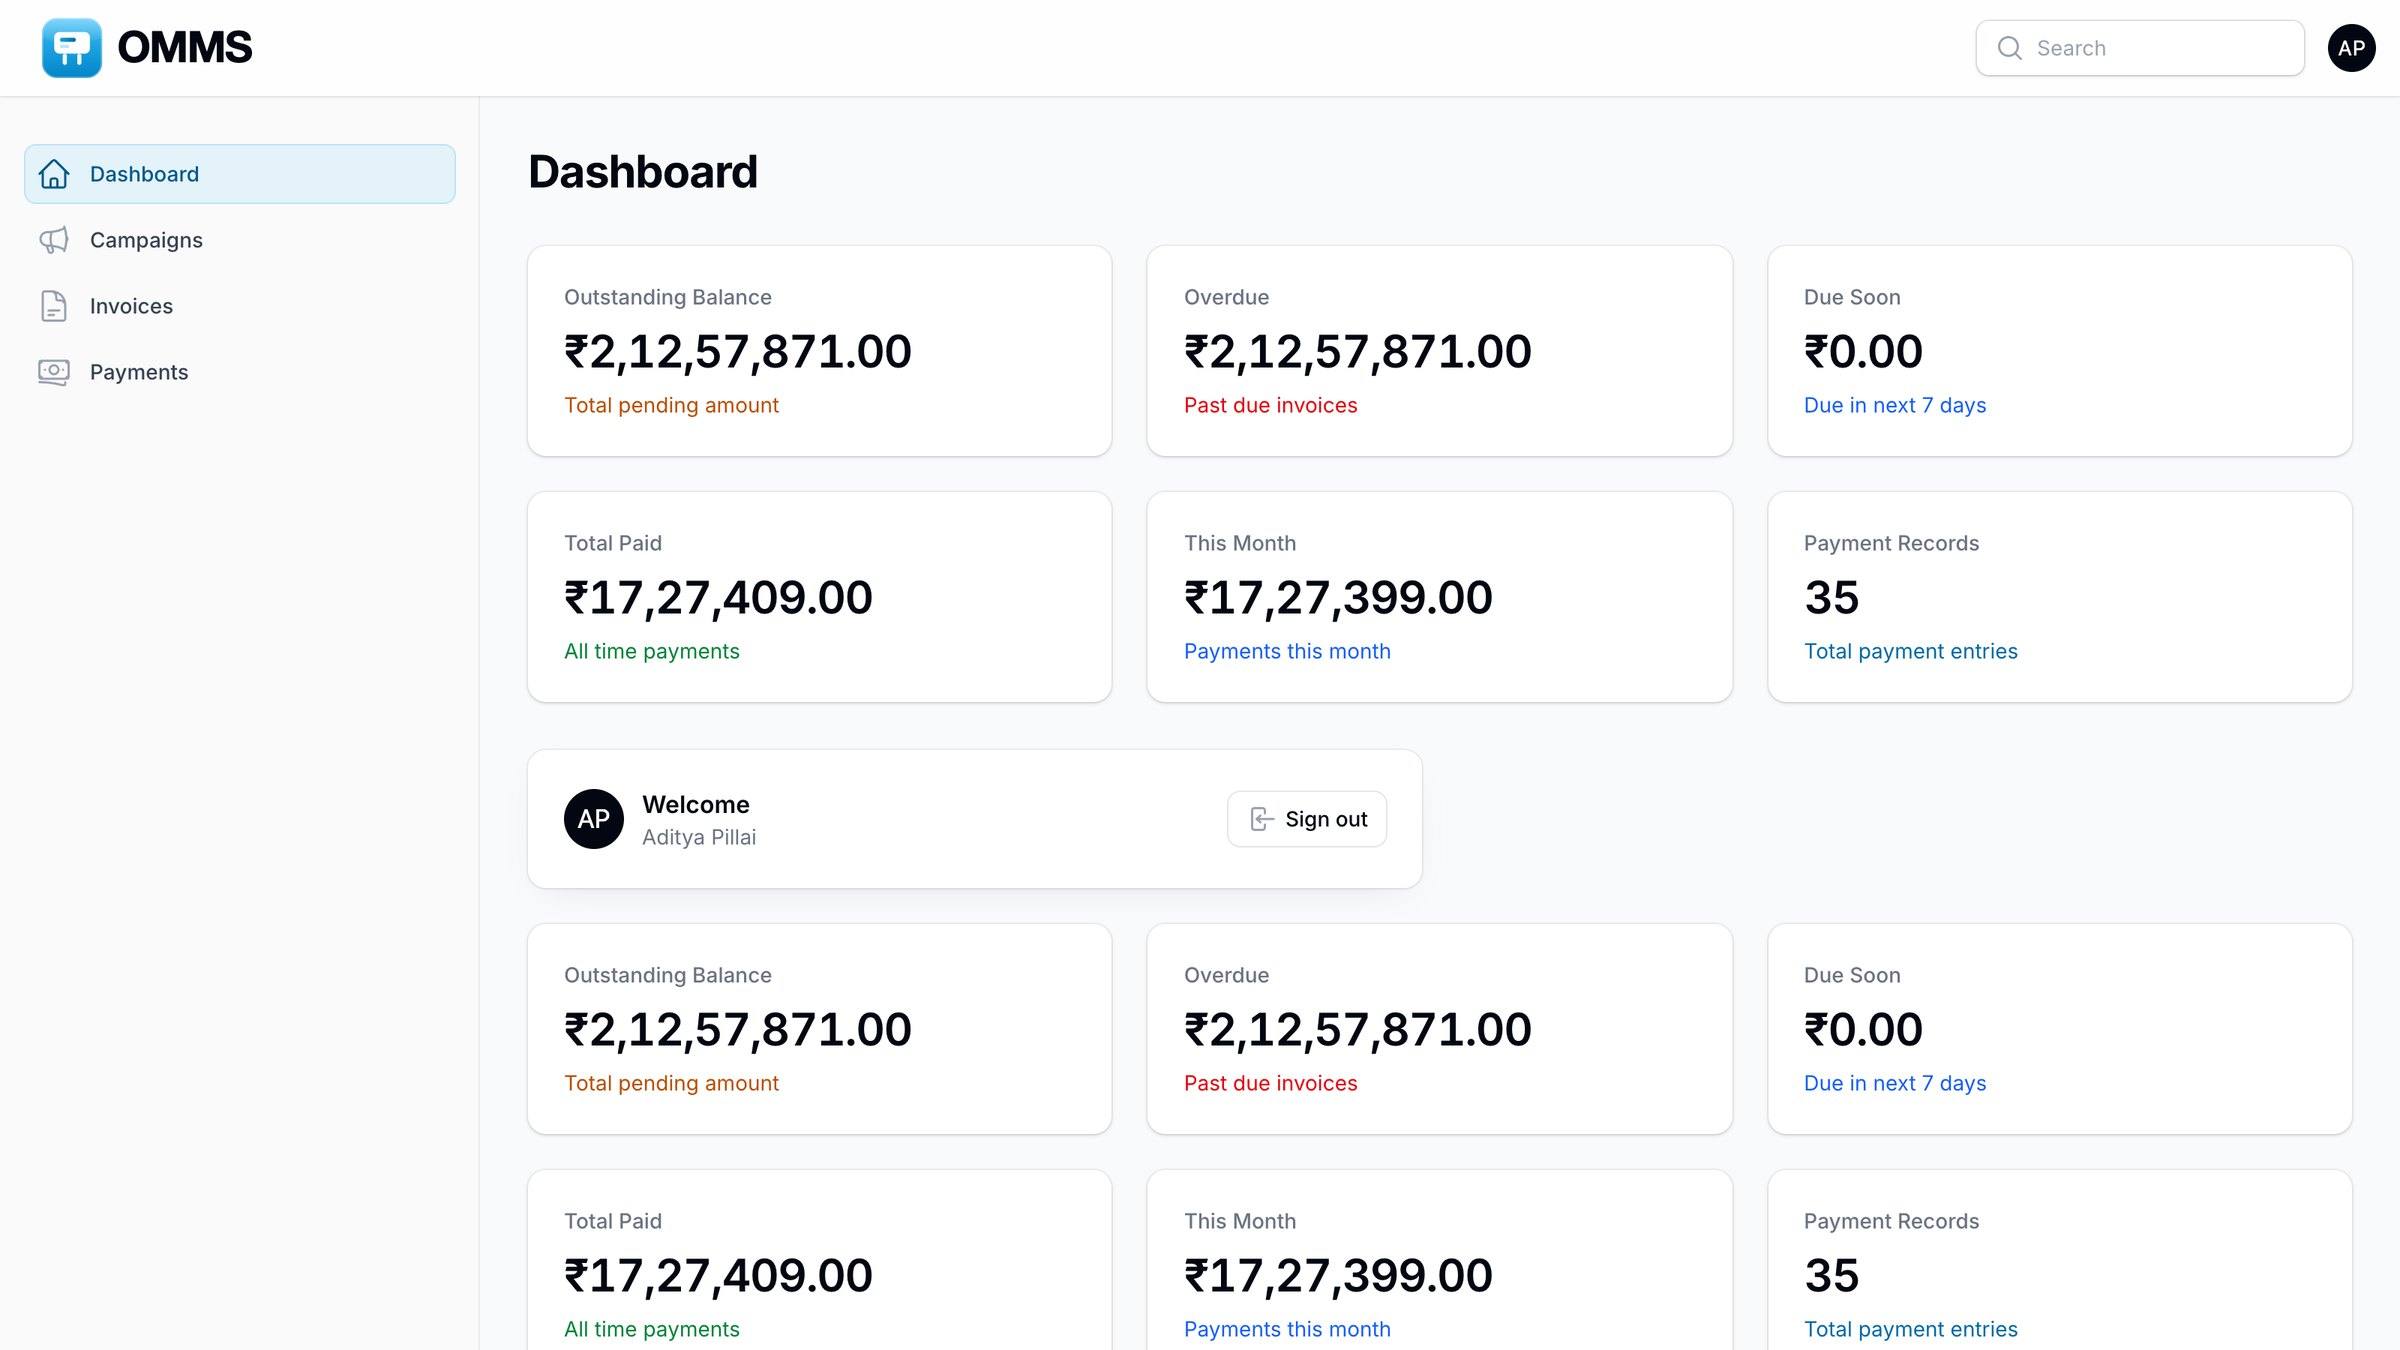Click Total Paid label below the Welcome card
2400x1350 pixels.
click(x=613, y=1221)
